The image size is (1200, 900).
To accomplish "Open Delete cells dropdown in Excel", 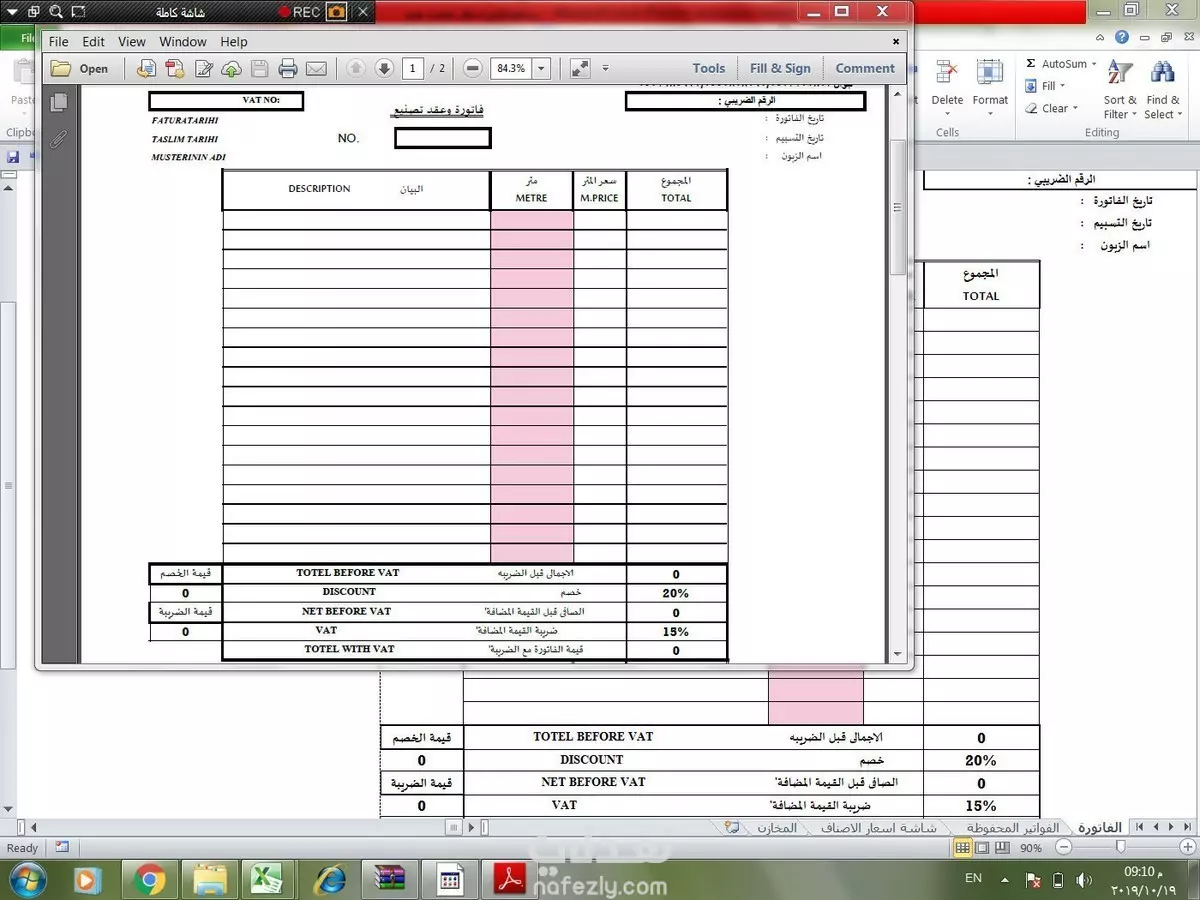I will 947,88.
